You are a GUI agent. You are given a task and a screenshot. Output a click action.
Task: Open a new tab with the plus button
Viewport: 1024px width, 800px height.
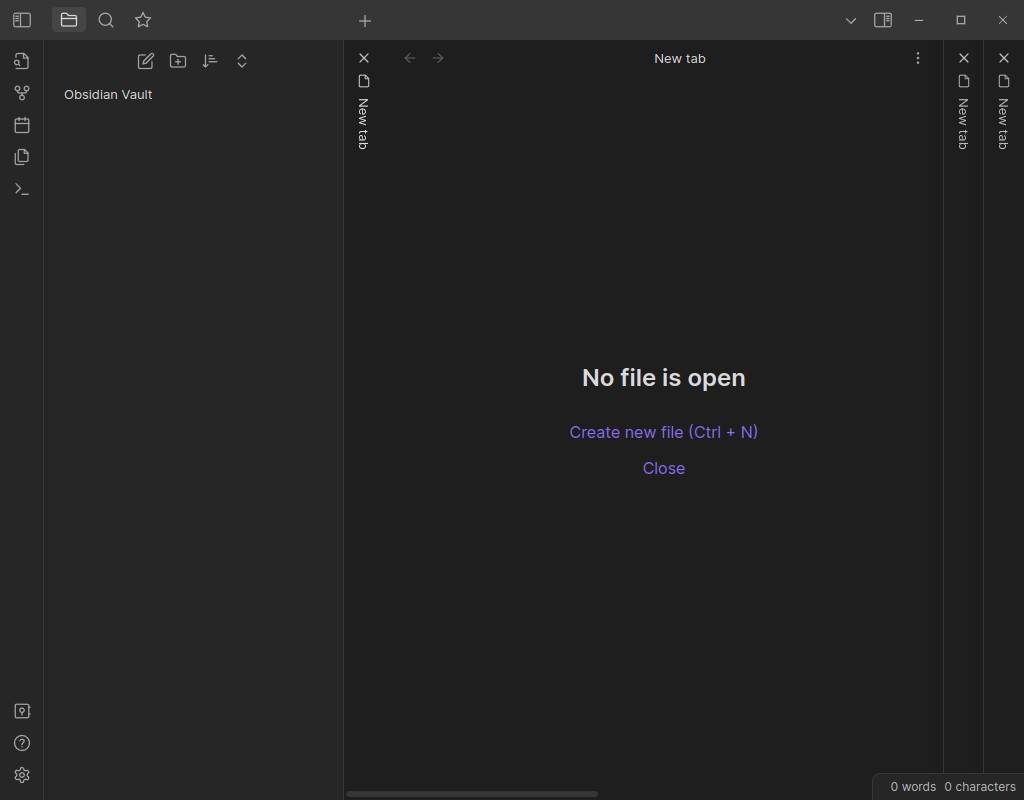point(364,20)
